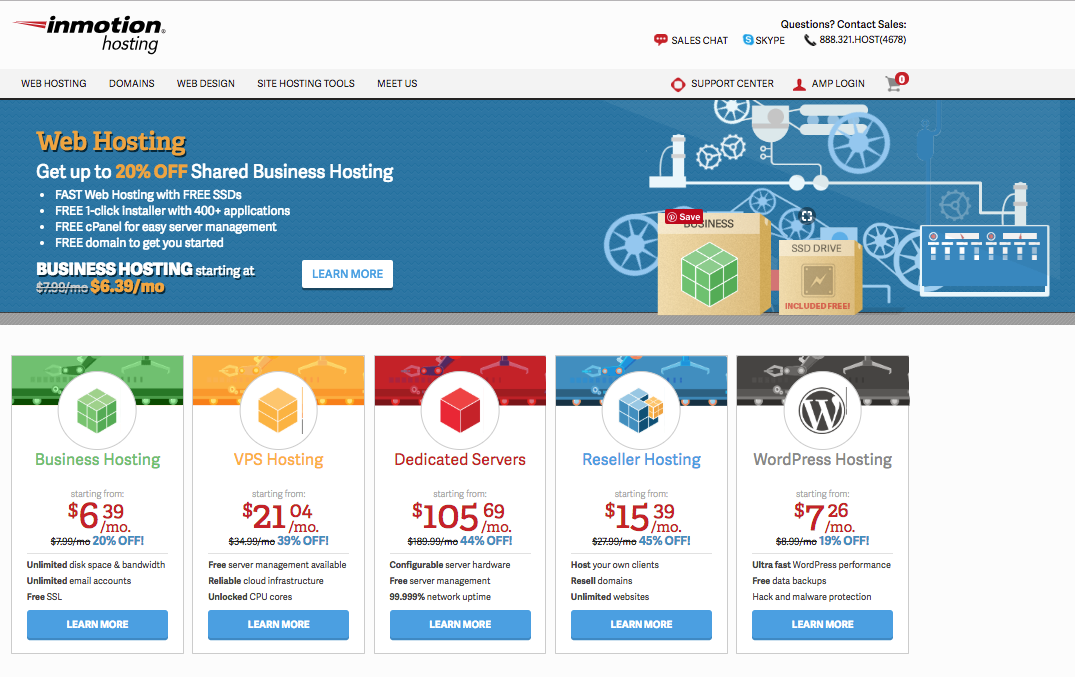Open the Site Hosting Tools menu
Image resolution: width=1075 pixels, height=677 pixels.
[306, 84]
